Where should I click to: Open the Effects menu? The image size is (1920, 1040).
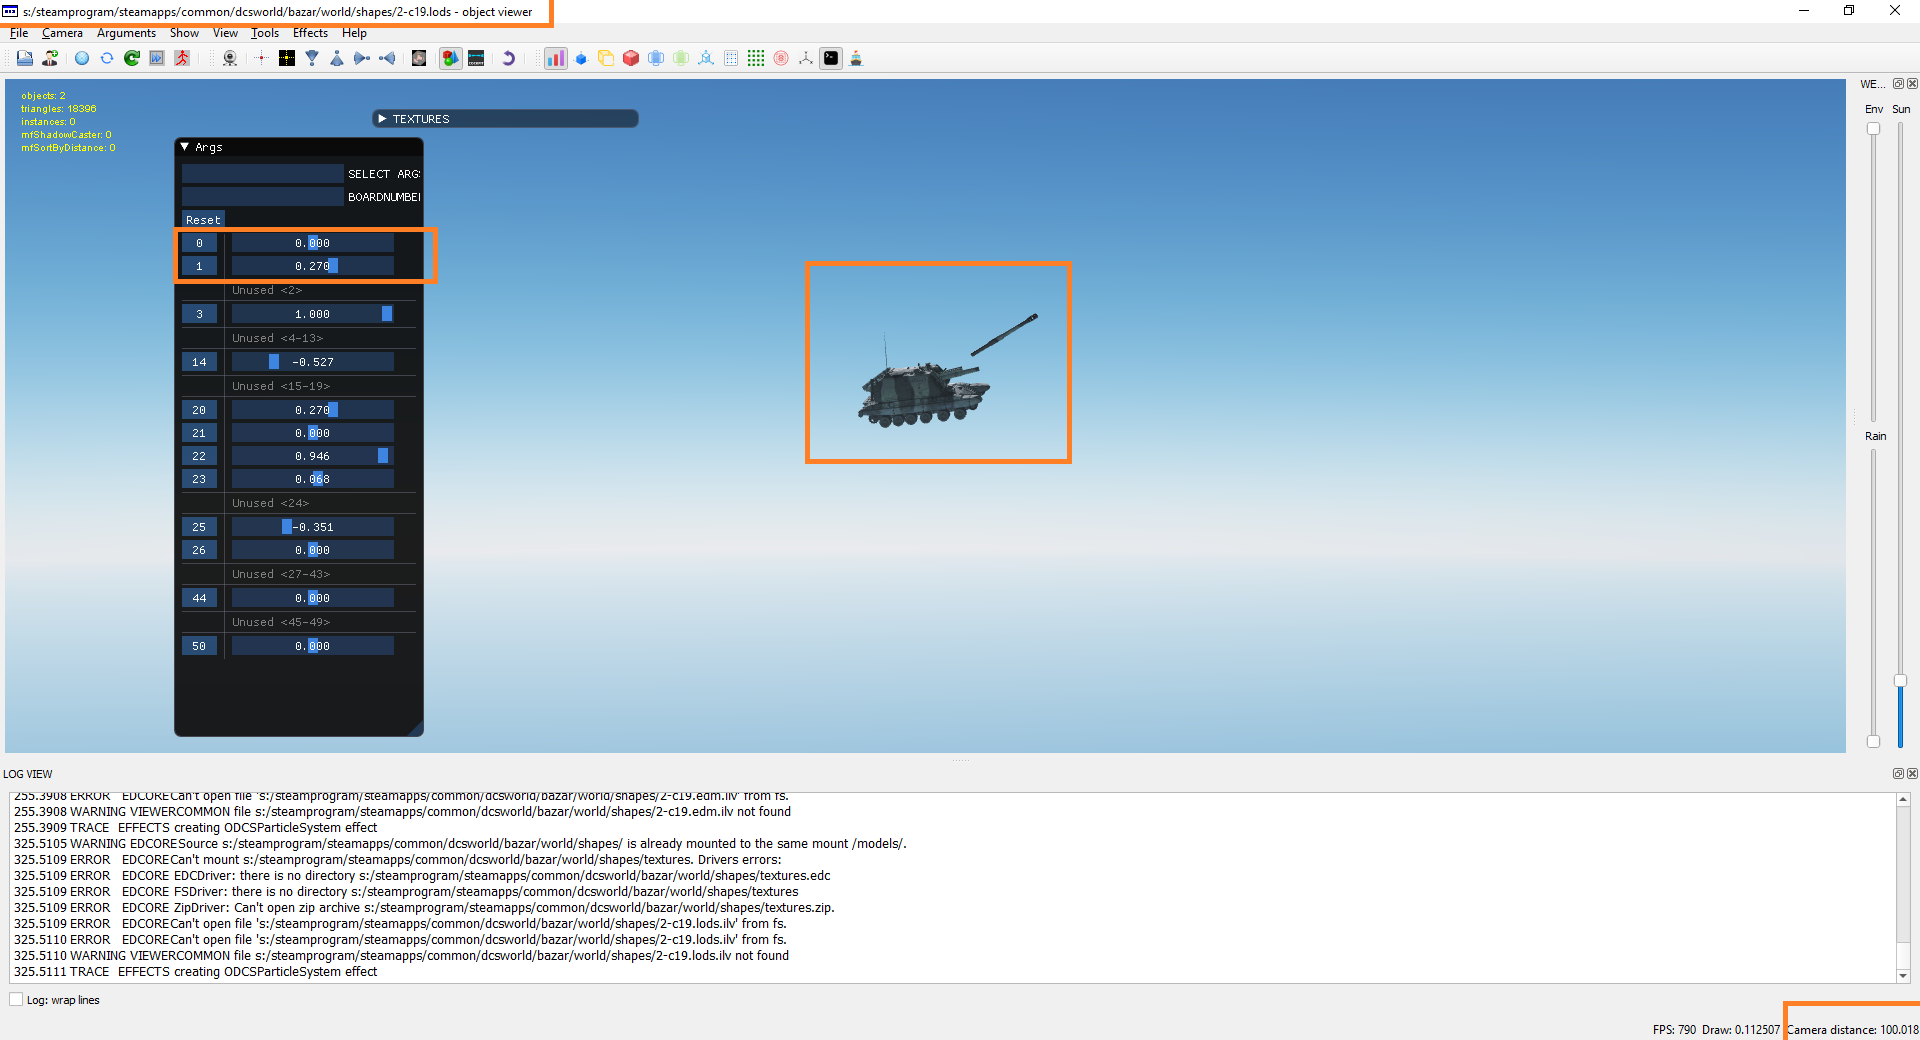click(x=310, y=33)
